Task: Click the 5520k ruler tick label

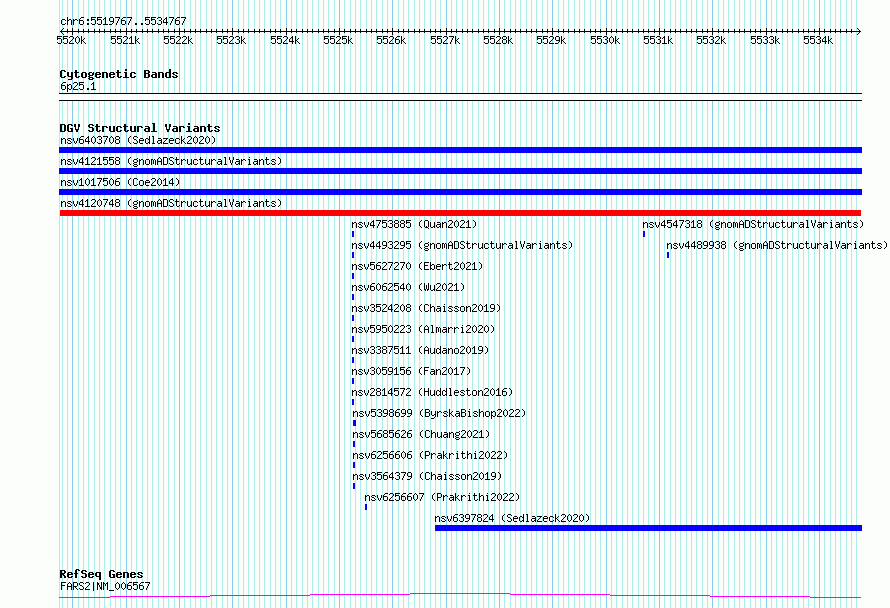Action: [72, 40]
